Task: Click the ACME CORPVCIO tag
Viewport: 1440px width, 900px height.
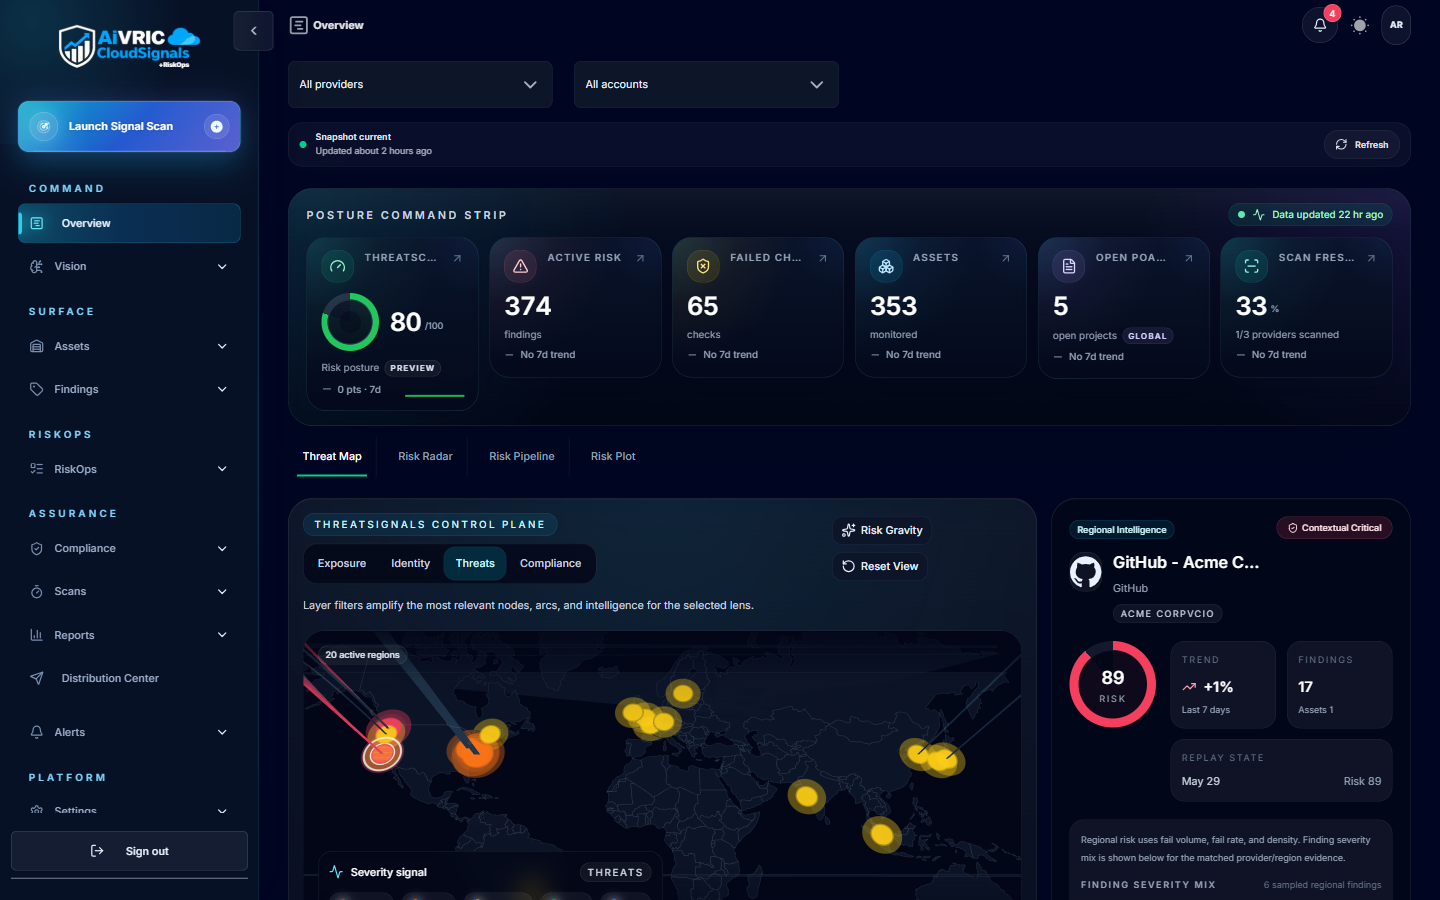Action: point(1167,614)
